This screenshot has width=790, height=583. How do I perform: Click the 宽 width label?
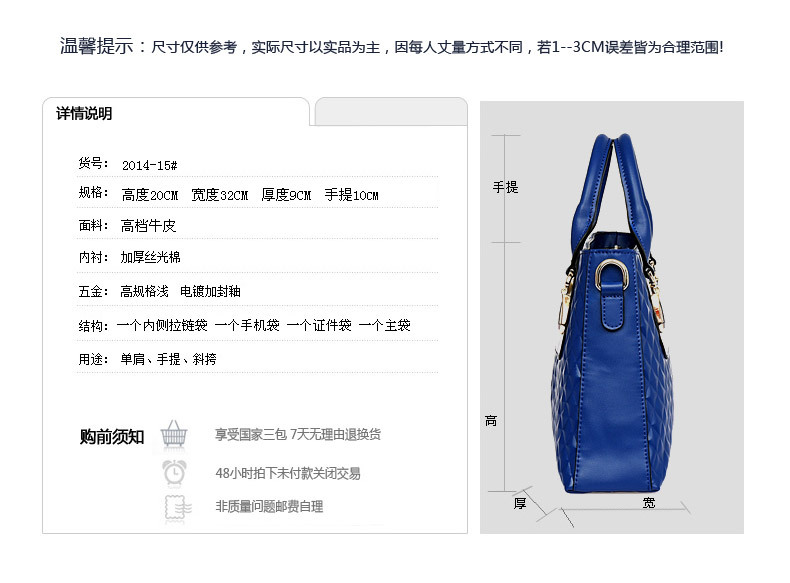tap(649, 502)
